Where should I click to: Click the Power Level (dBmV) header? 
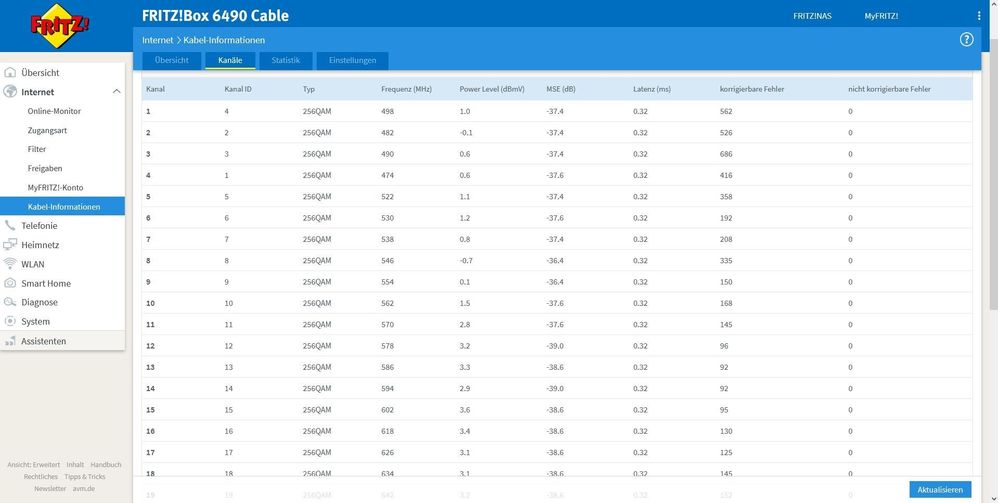[492, 89]
